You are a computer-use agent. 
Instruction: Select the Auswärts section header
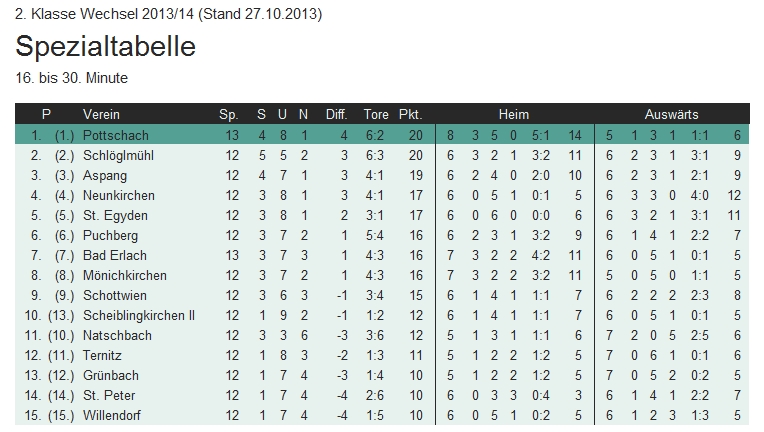click(x=672, y=114)
